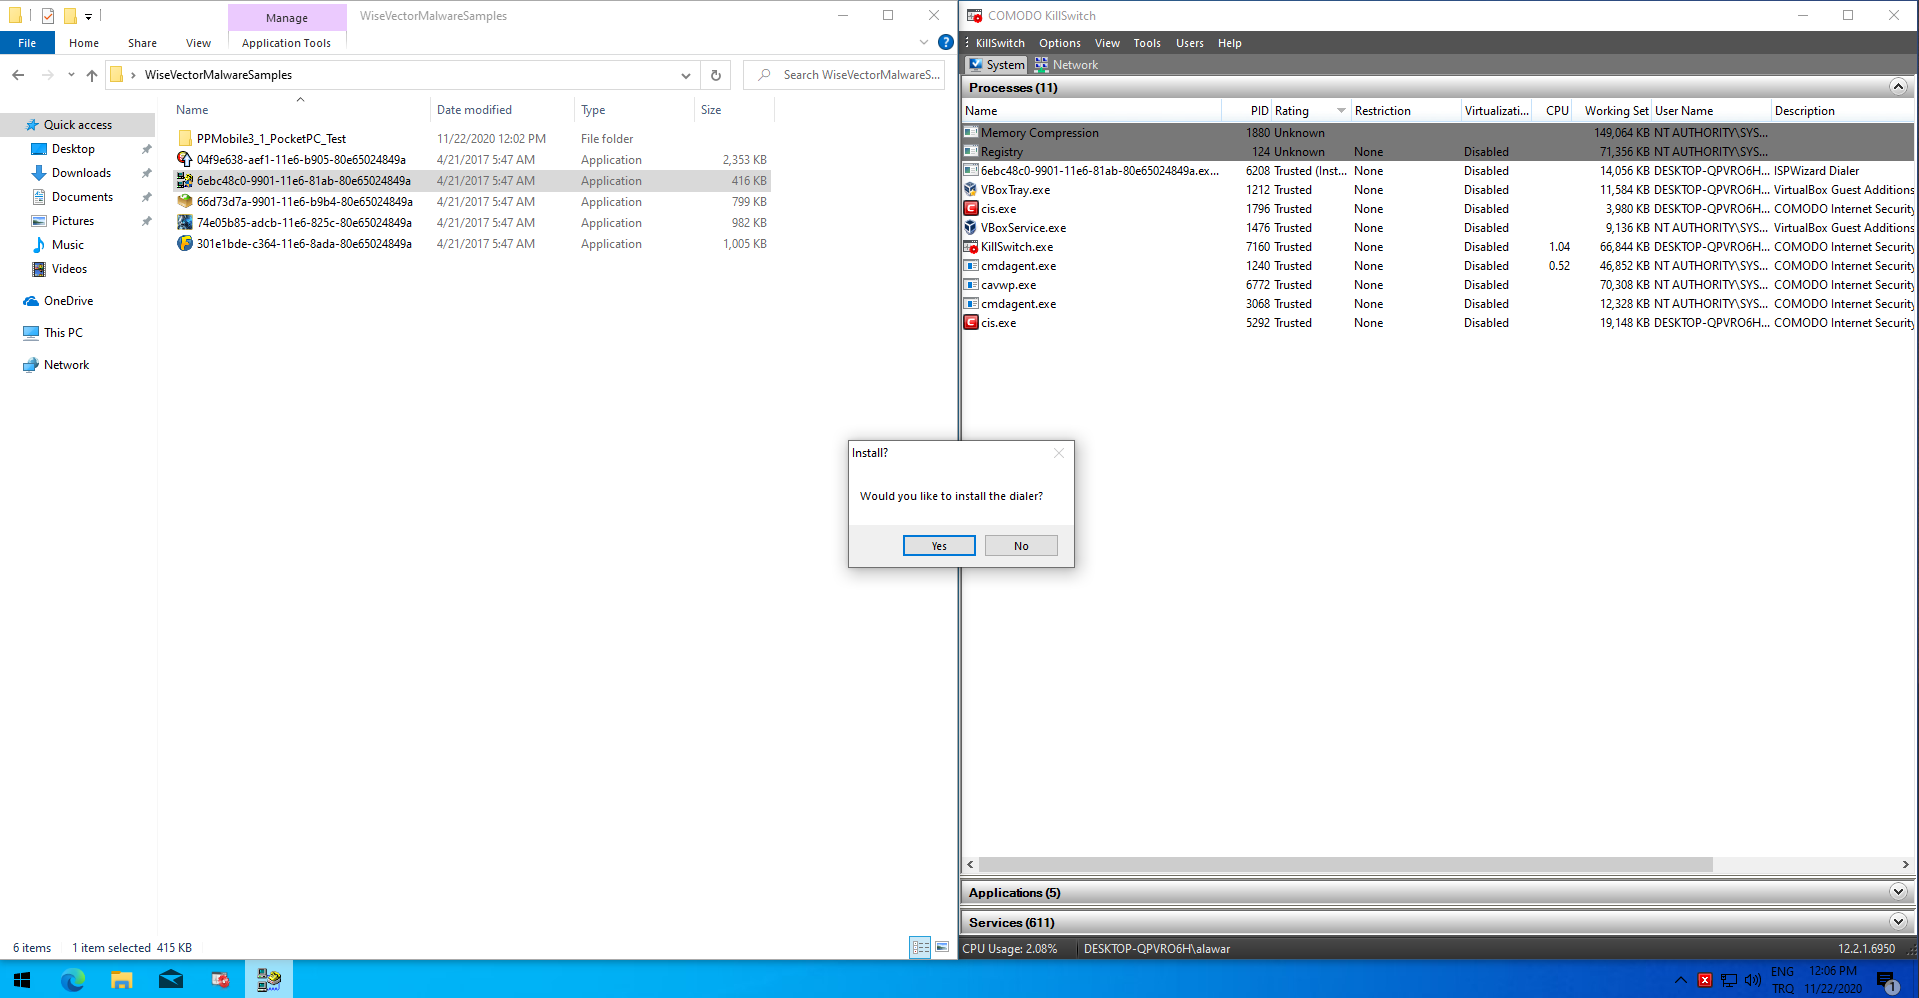Go back in File Explorer
Screen dimensions: 1919x998
pyautogui.click(x=18, y=75)
